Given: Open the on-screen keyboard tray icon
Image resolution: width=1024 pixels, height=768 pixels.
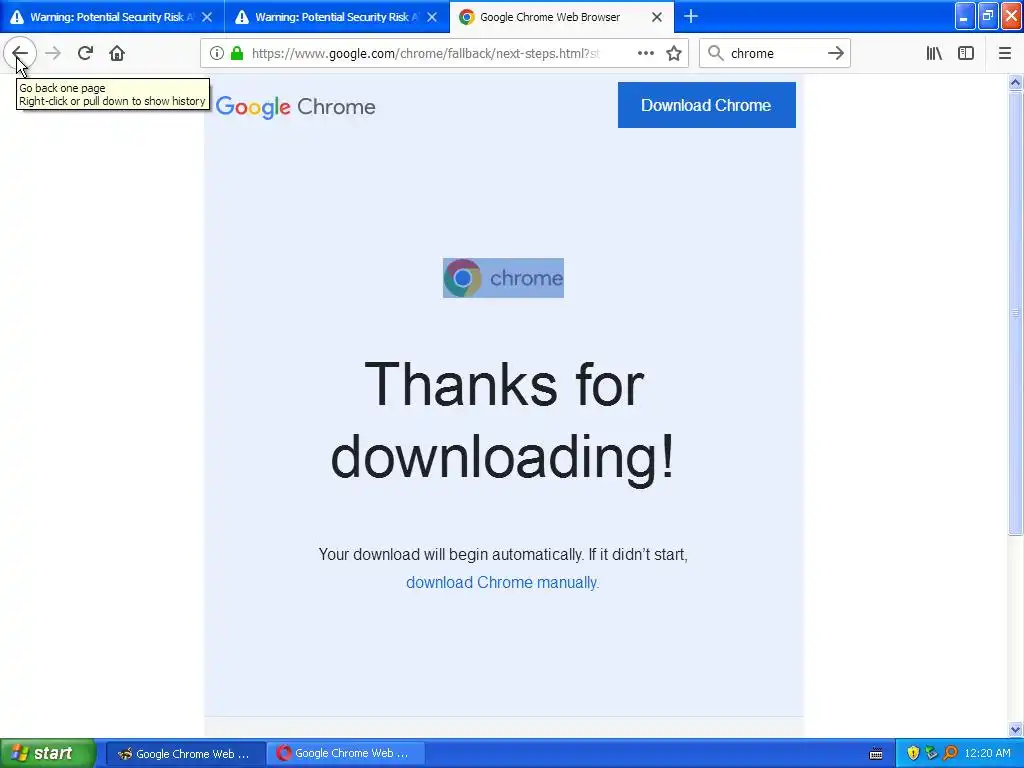Looking at the screenshot, I should click(876, 754).
